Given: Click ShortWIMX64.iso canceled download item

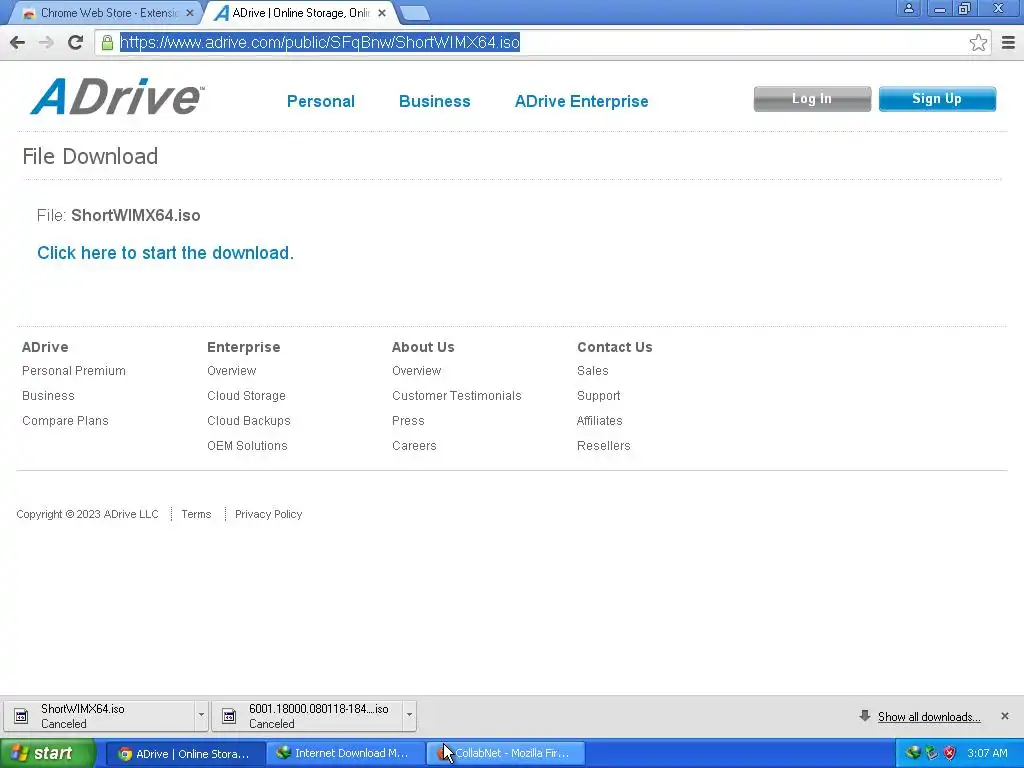Looking at the screenshot, I should 98,716.
